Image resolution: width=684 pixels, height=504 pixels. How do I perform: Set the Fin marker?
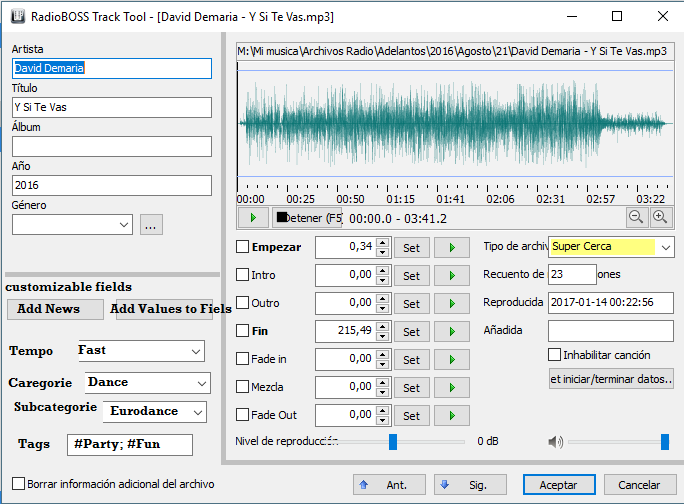click(x=411, y=332)
